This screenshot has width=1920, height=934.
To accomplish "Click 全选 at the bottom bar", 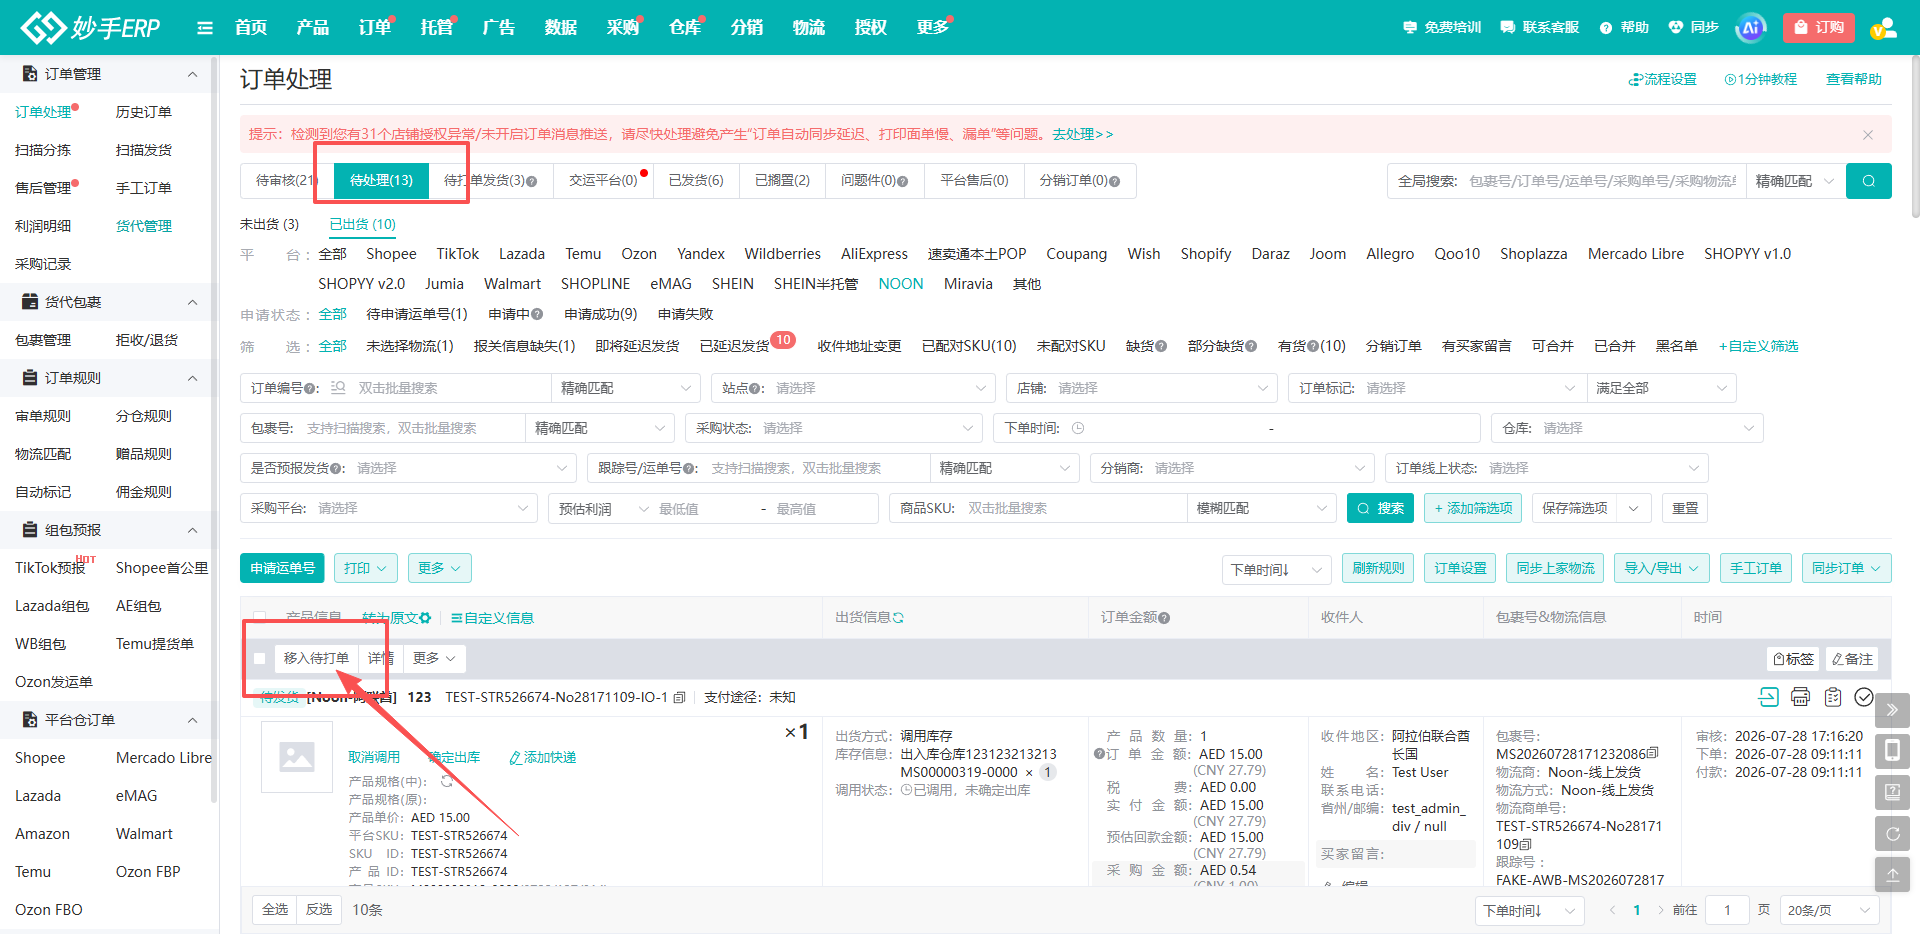I will pyautogui.click(x=275, y=909).
